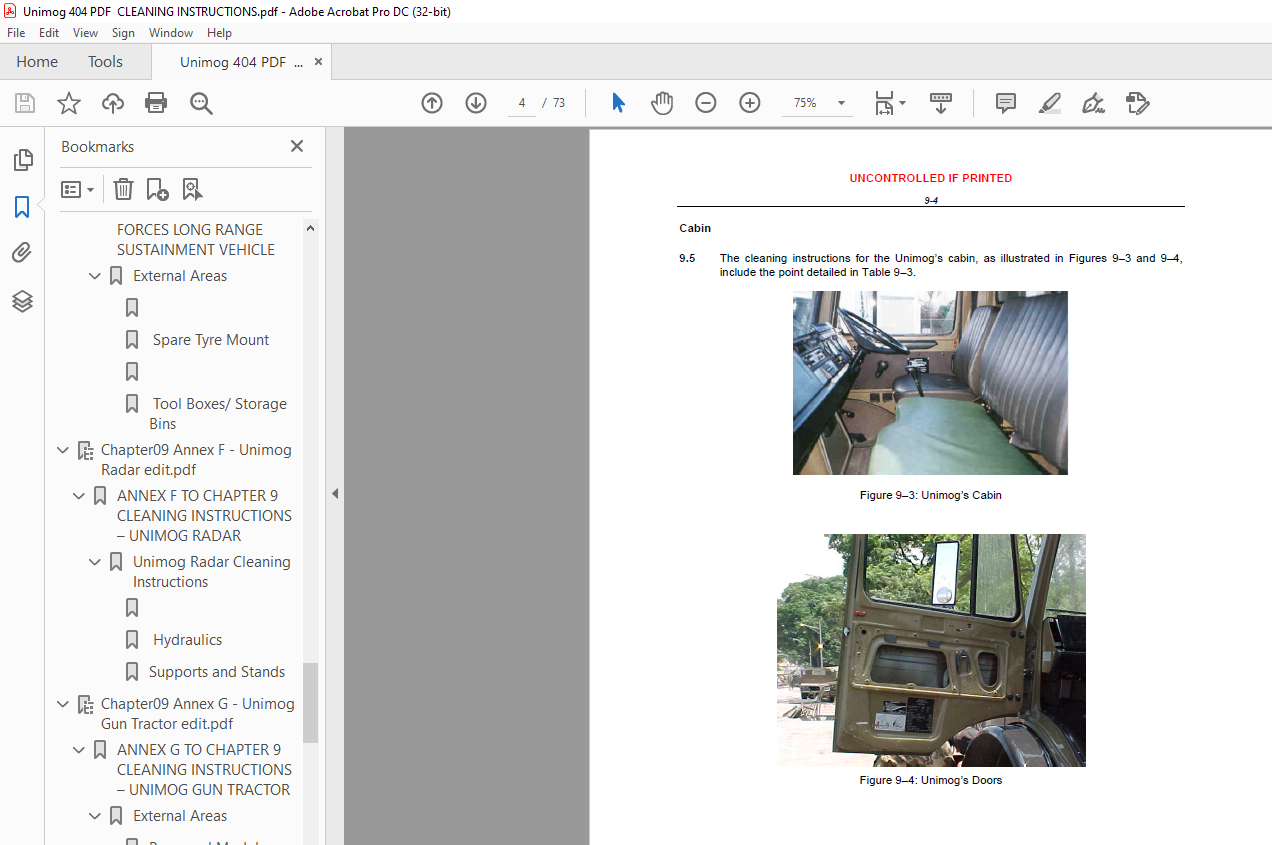This screenshot has width=1272, height=845.
Task: Add bookmark star icon in toolbar
Action: click(69, 103)
